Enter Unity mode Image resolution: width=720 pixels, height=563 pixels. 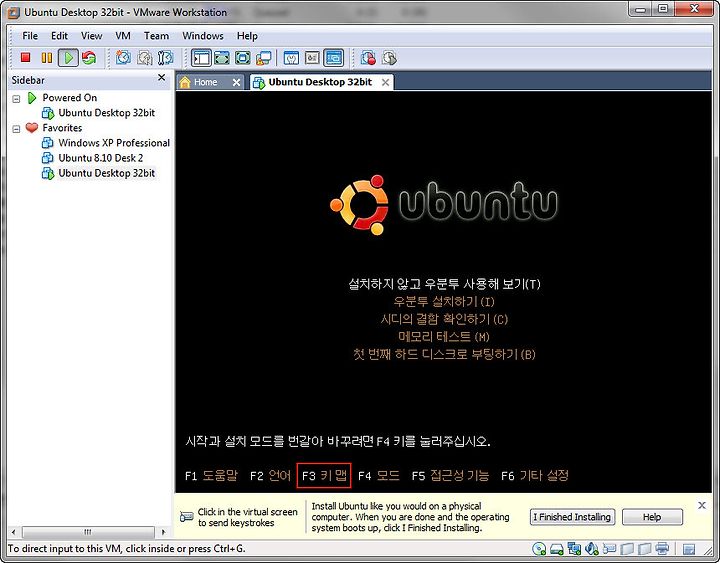(x=264, y=58)
